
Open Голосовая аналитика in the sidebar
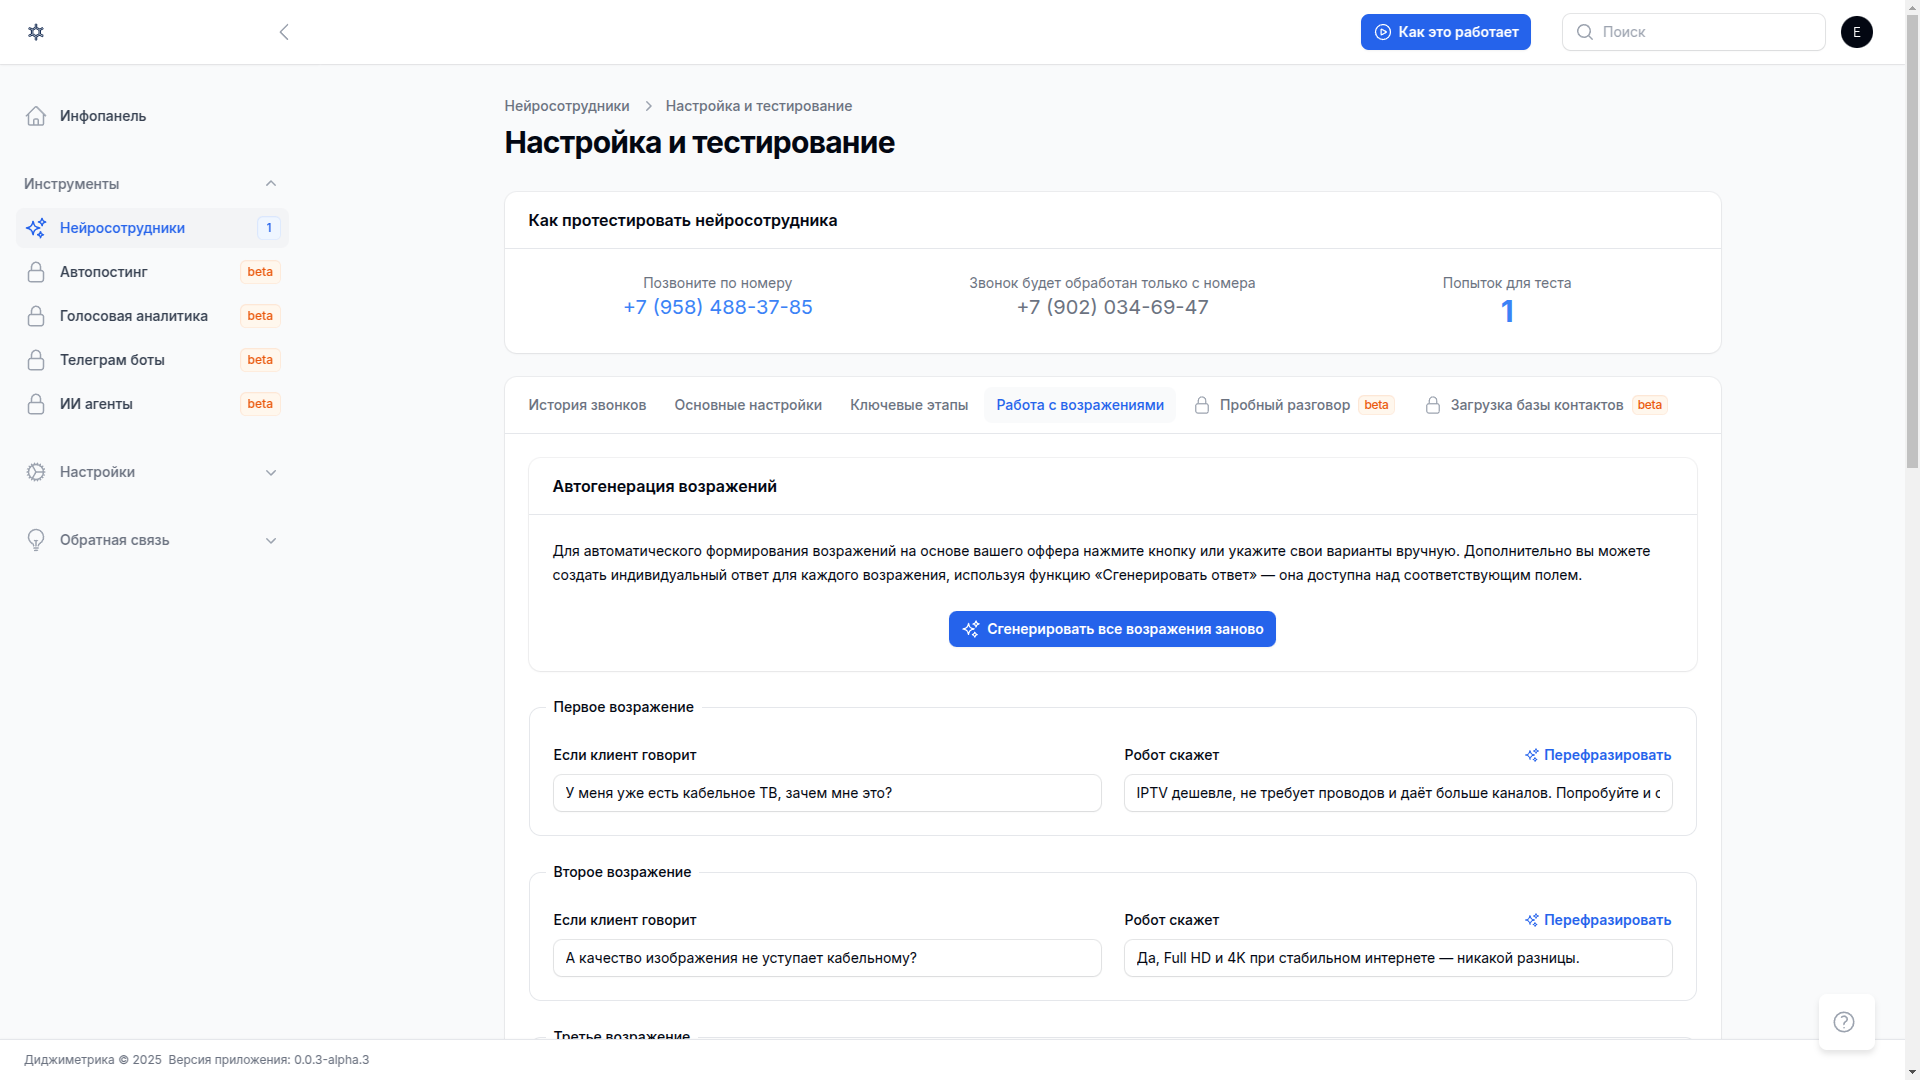pos(152,316)
